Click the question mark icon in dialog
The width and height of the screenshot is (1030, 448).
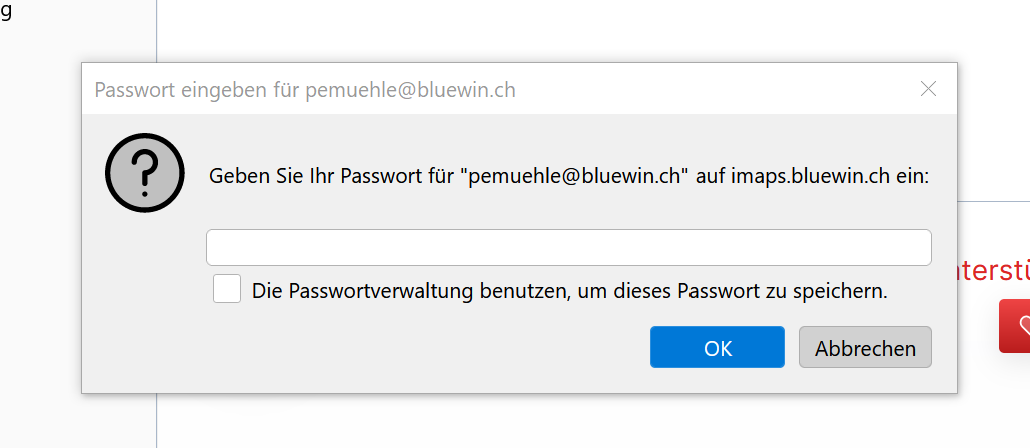click(x=145, y=173)
